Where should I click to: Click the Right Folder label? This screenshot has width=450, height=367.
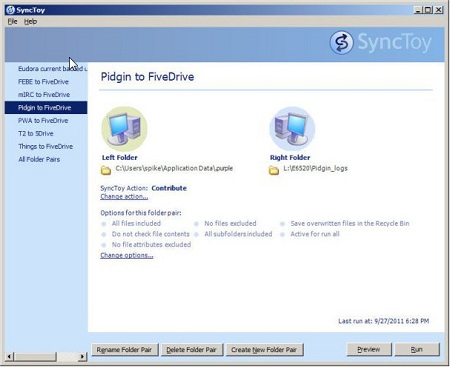coord(290,157)
